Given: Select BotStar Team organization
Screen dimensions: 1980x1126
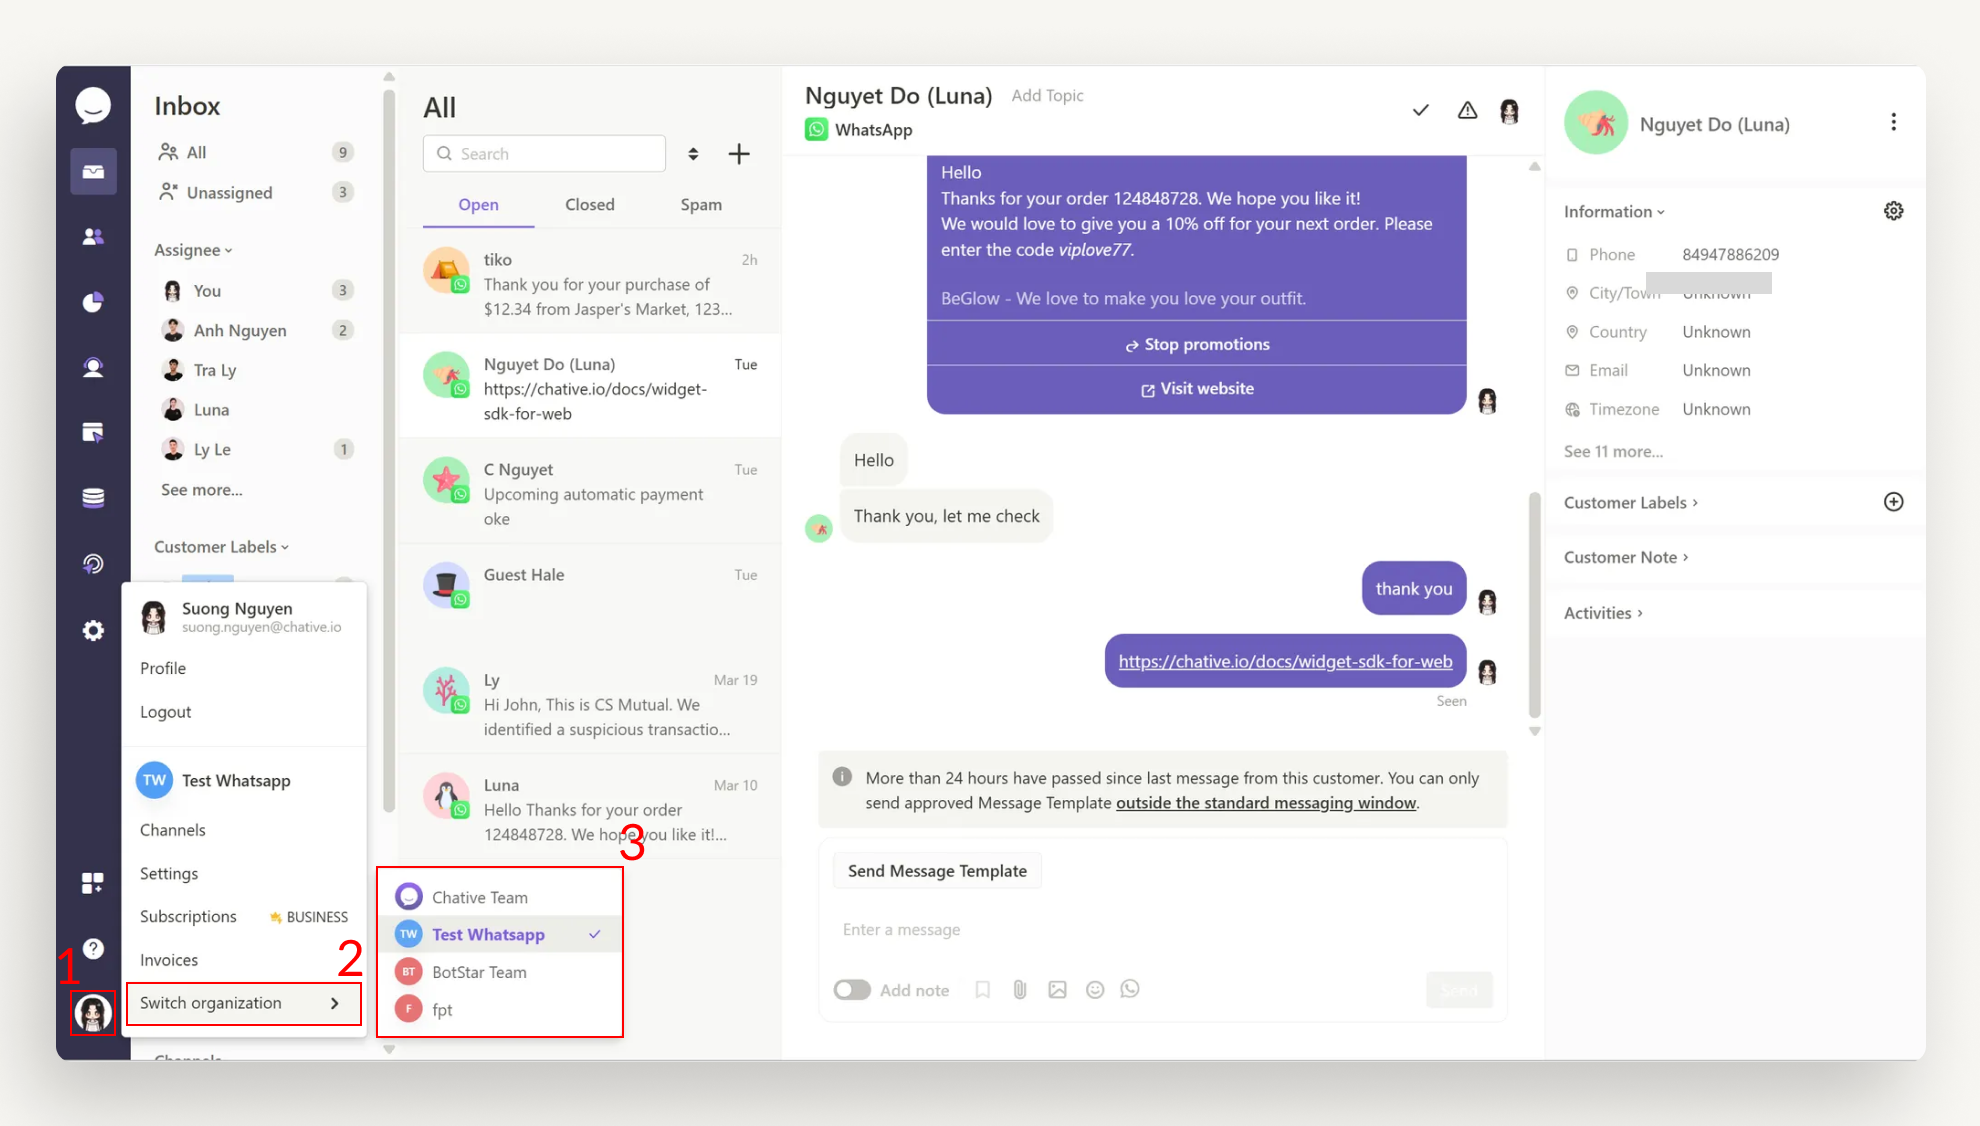Looking at the screenshot, I should click(479, 972).
